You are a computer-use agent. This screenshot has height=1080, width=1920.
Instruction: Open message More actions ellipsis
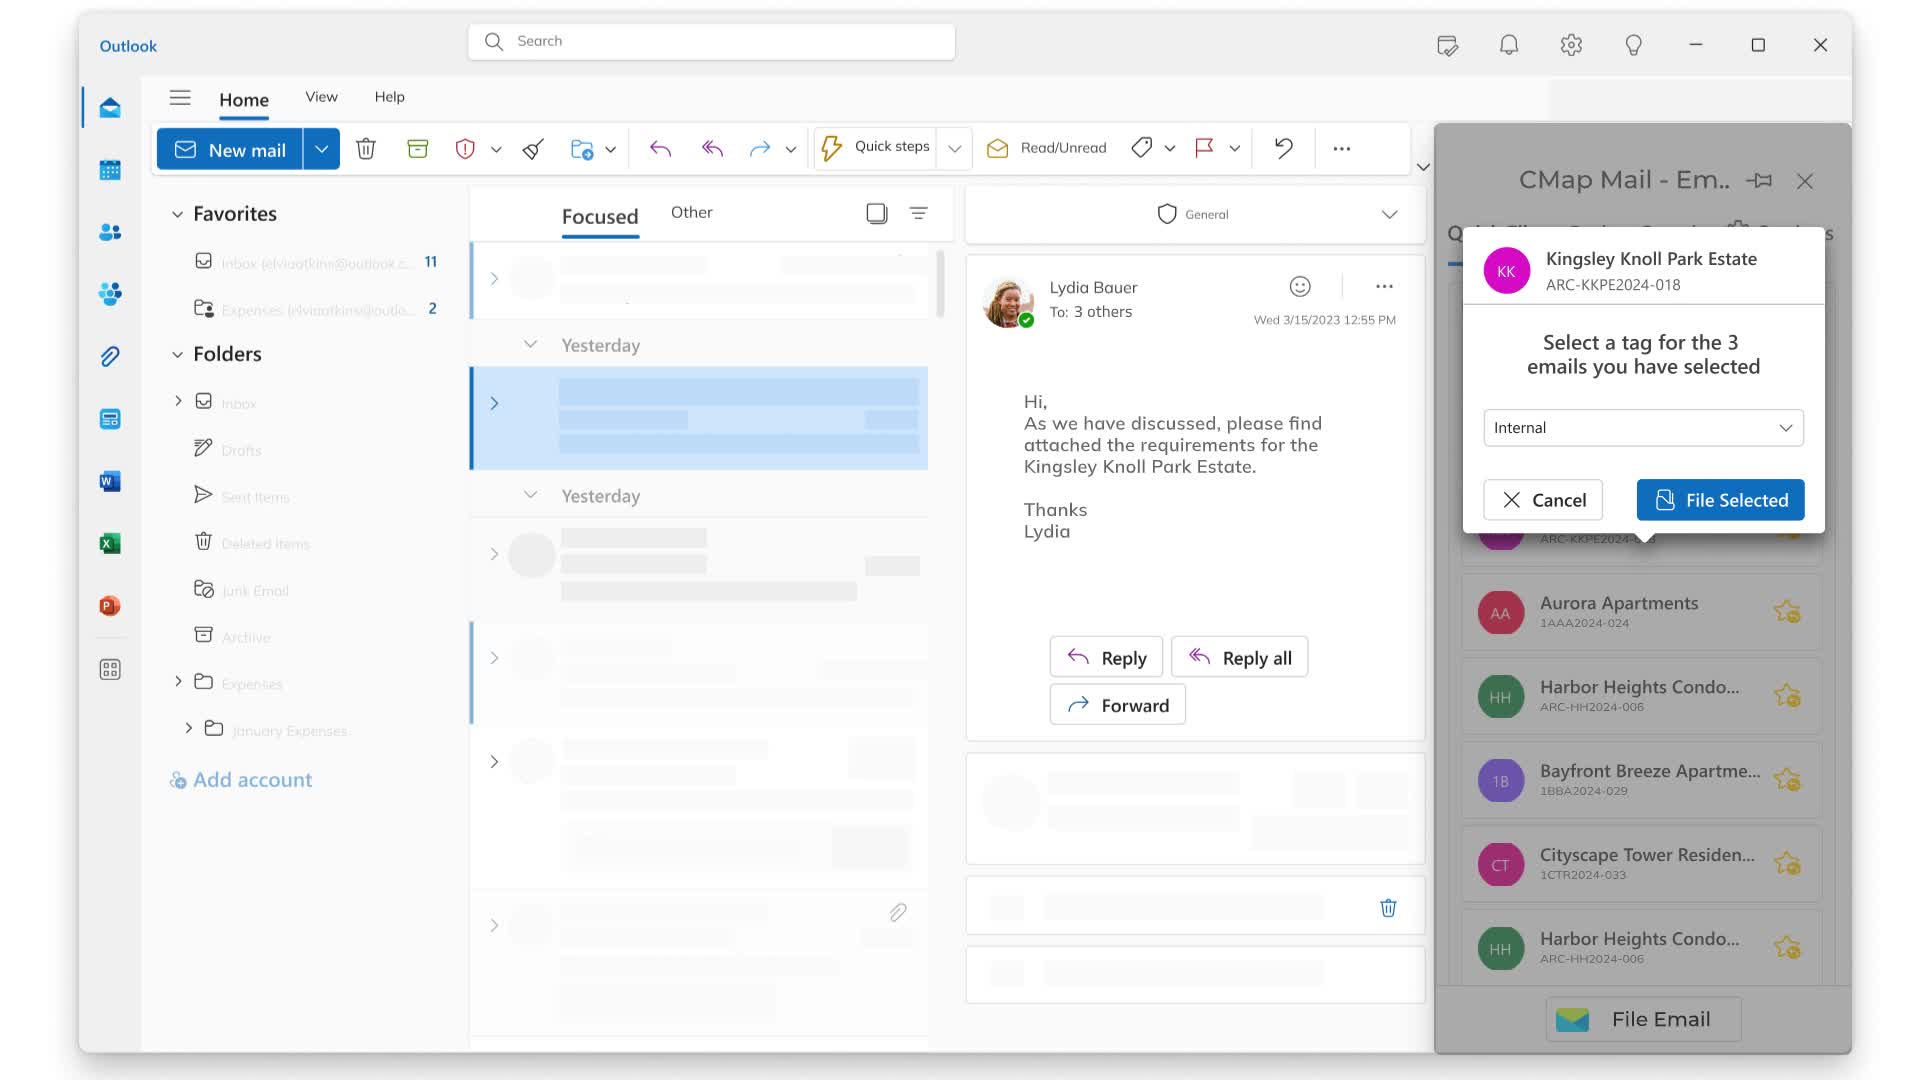pos(1384,287)
